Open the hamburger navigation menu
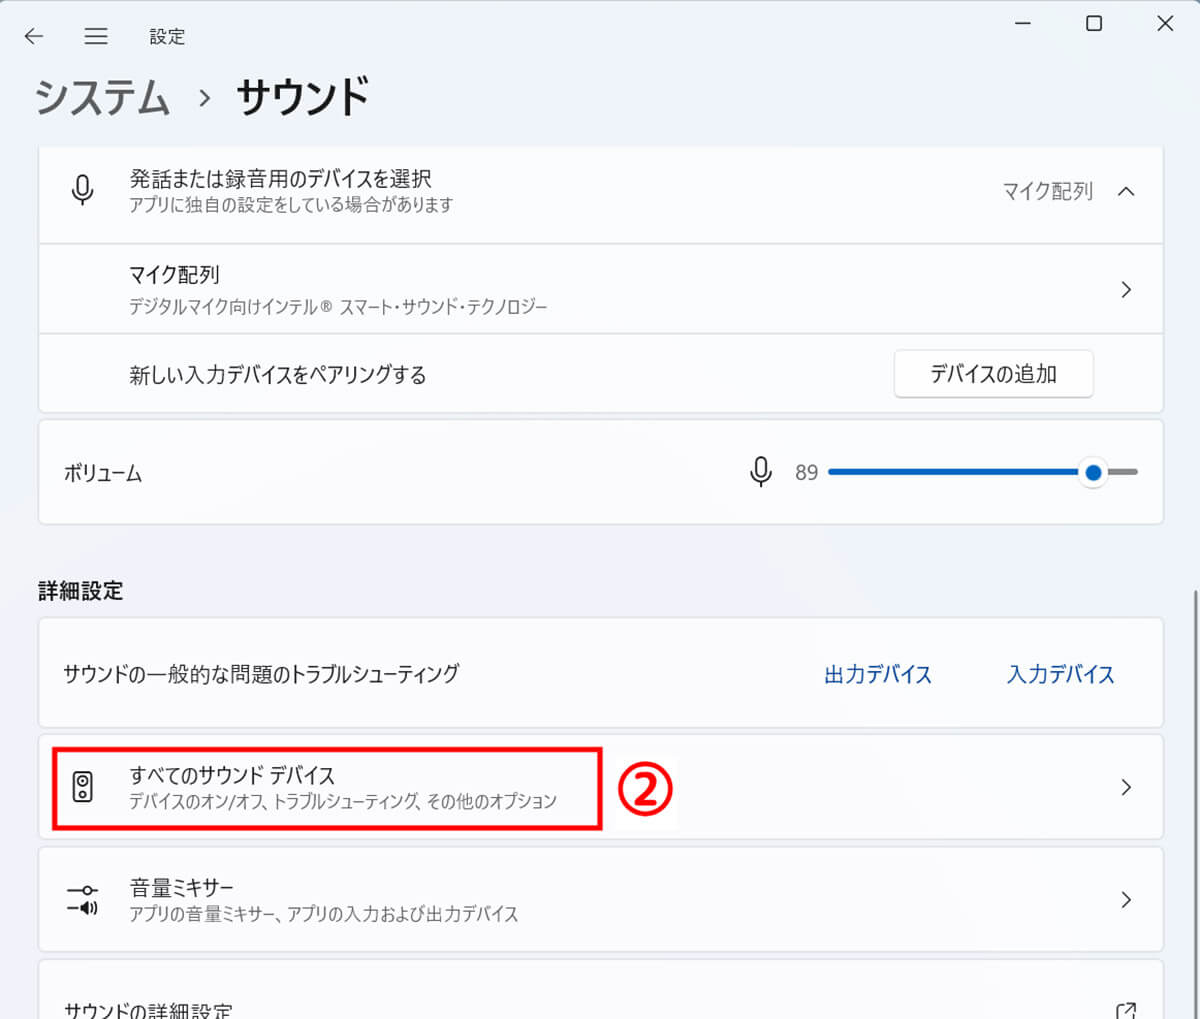The image size is (1200, 1019). [x=96, y=37]
